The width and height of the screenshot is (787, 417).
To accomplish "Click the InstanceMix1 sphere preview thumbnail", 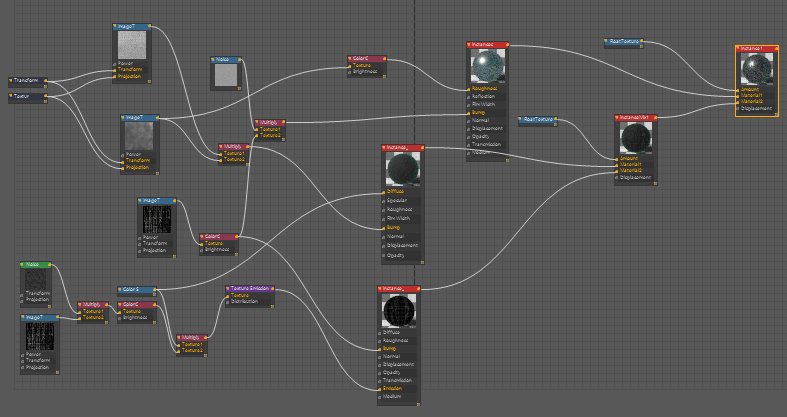I will tap(636, 137).
